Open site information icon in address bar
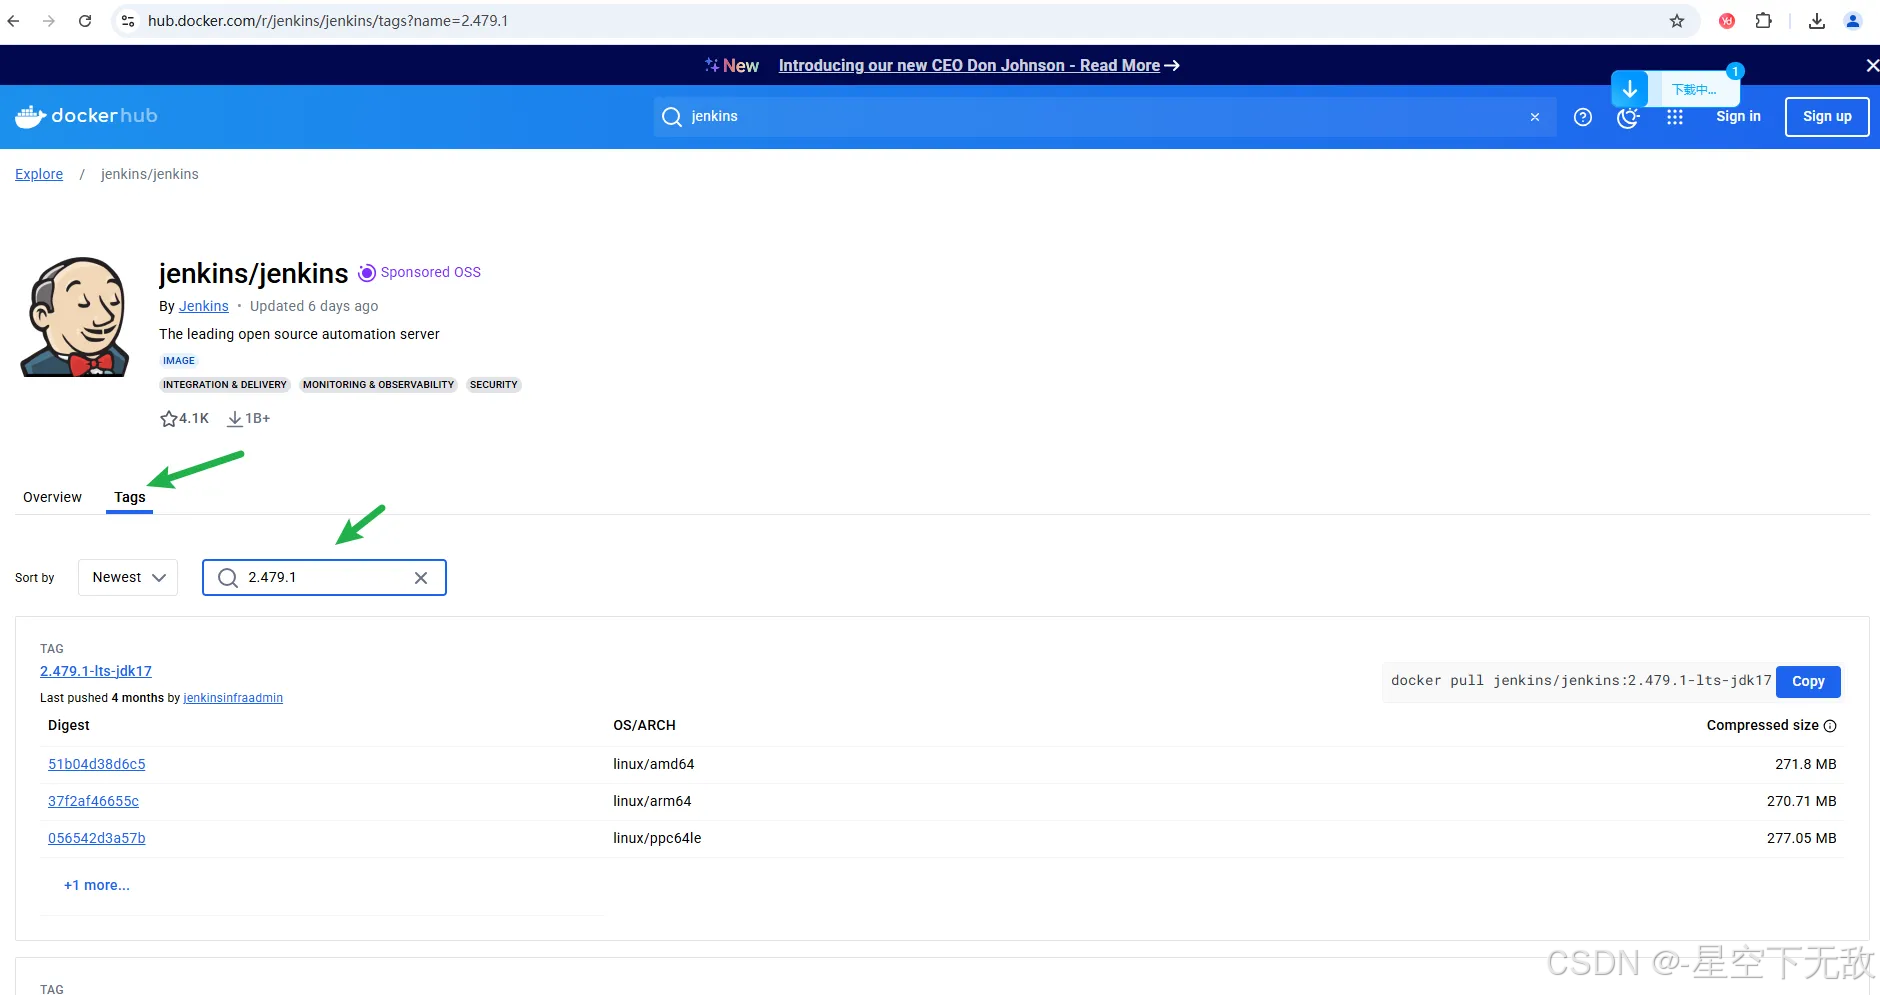Image resolution: width=1880 pixels, height=995 pixels. coord(128,21)
